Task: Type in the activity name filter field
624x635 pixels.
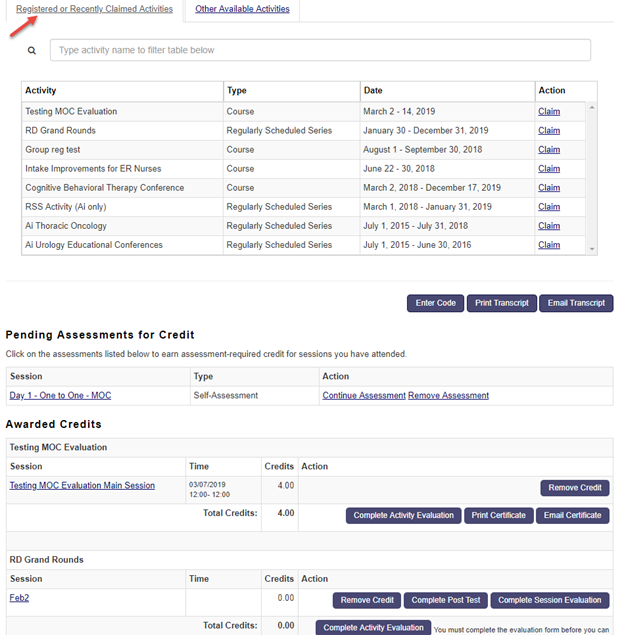Action: (320, 50)
